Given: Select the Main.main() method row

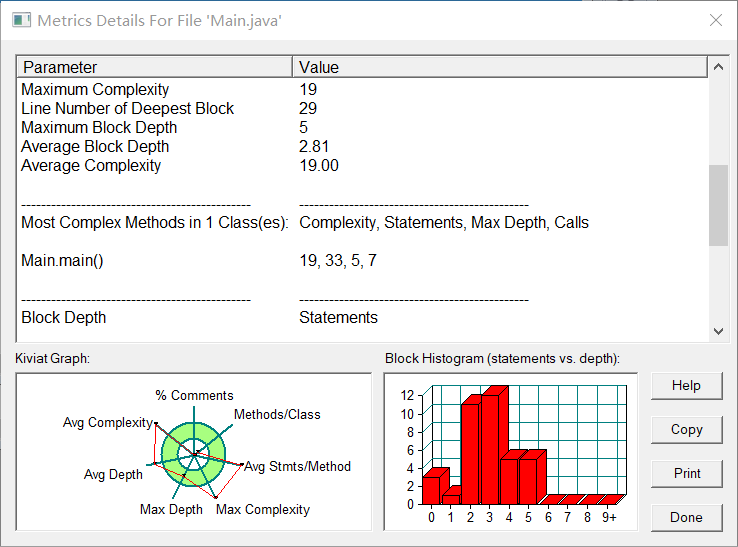Looking at the screenshot, I should pos(362,260).
